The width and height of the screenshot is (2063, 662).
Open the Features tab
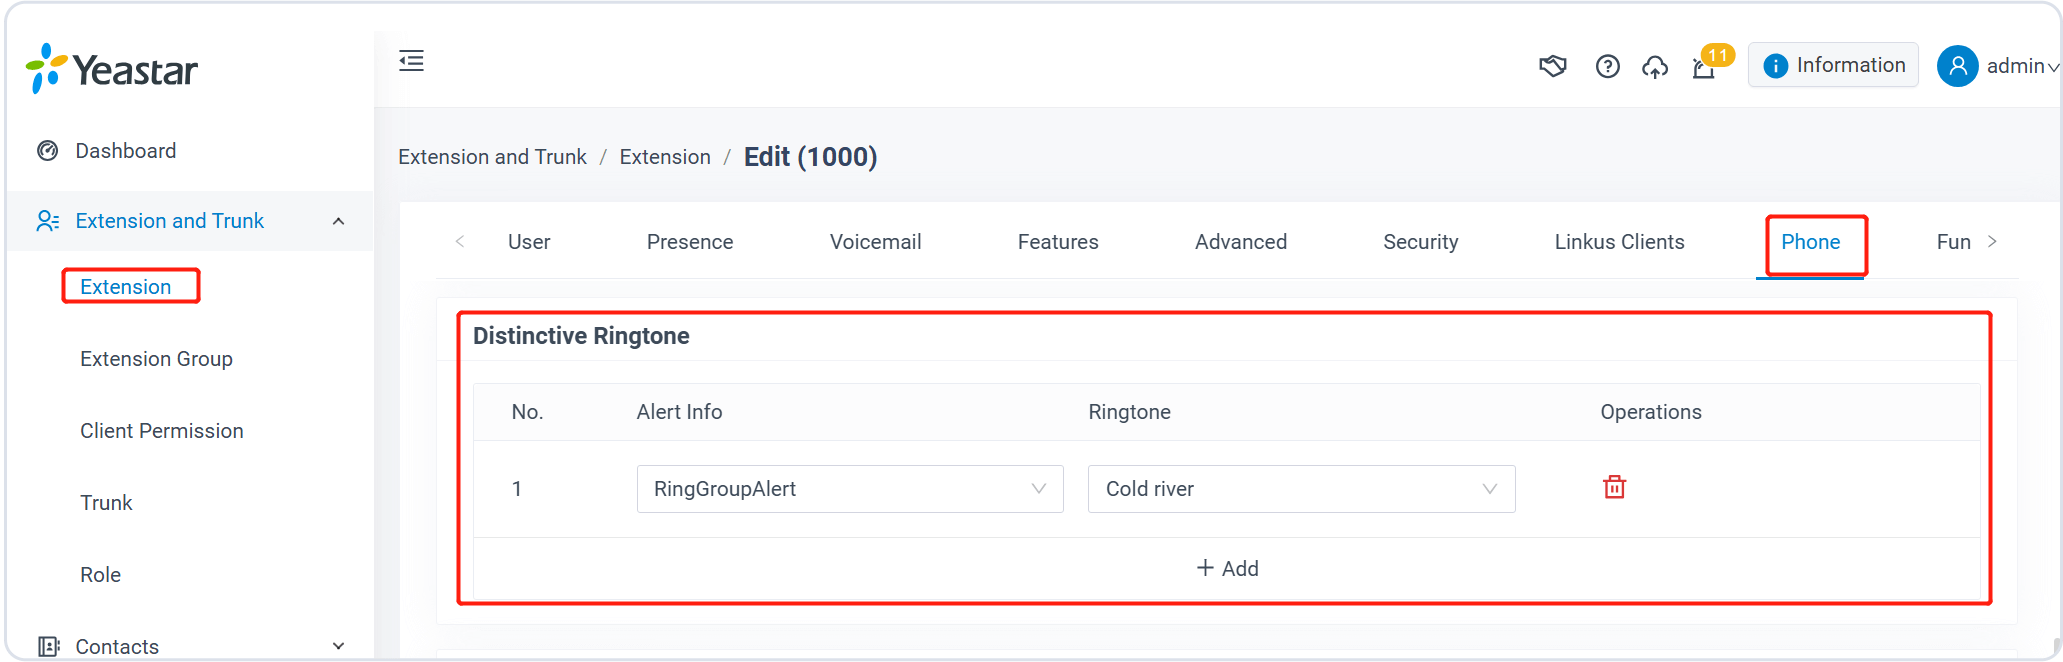point(1058,242)
